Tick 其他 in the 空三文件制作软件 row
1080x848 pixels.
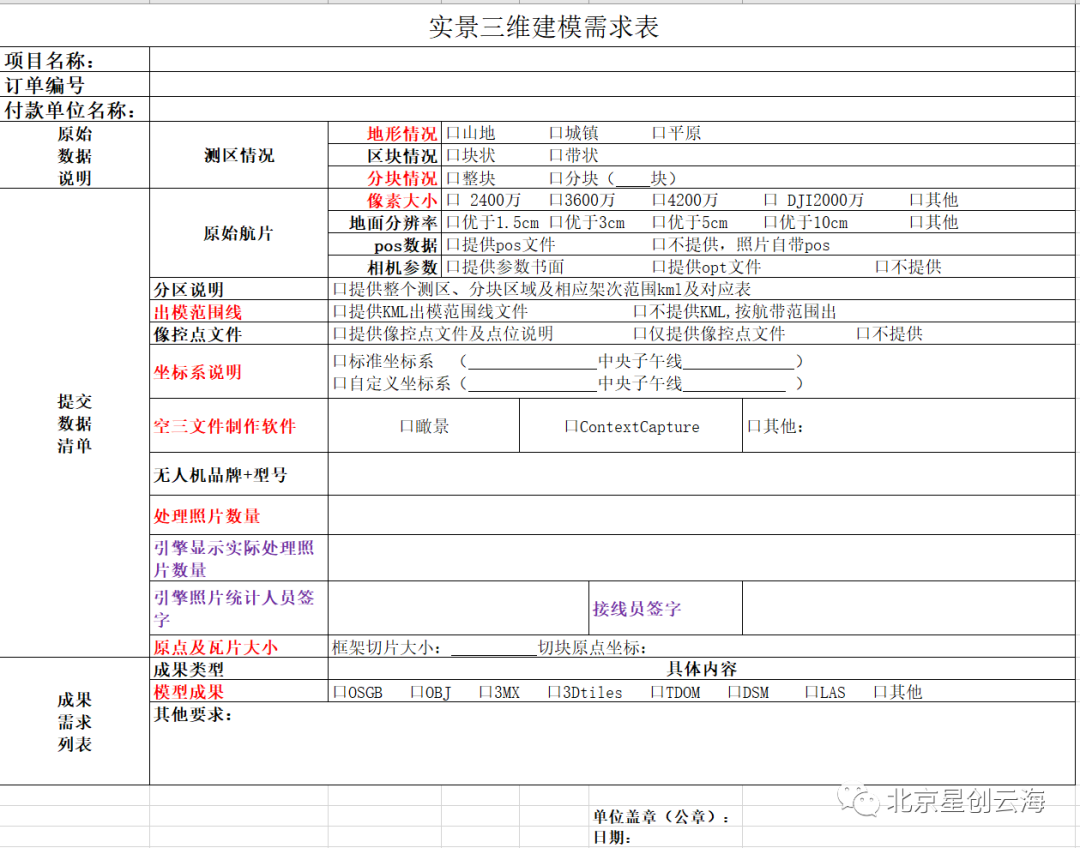click(754, 426)
